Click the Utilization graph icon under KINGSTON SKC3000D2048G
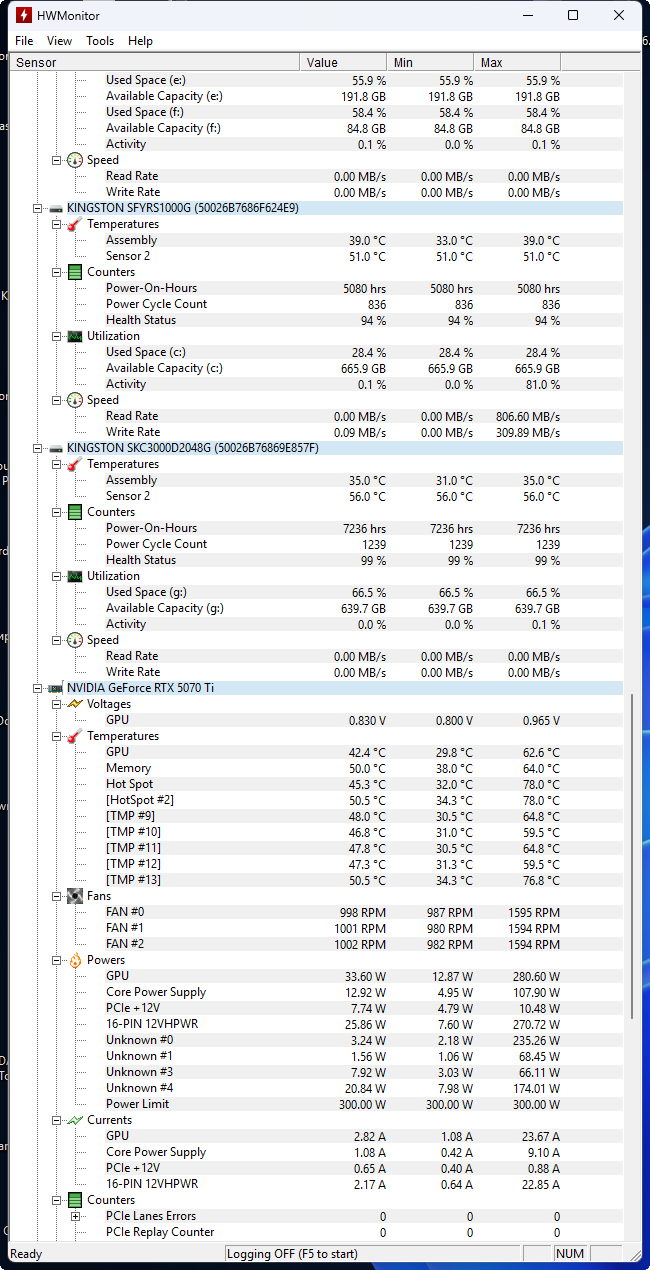The image size is (650, 1270). [x=74, y=576]
